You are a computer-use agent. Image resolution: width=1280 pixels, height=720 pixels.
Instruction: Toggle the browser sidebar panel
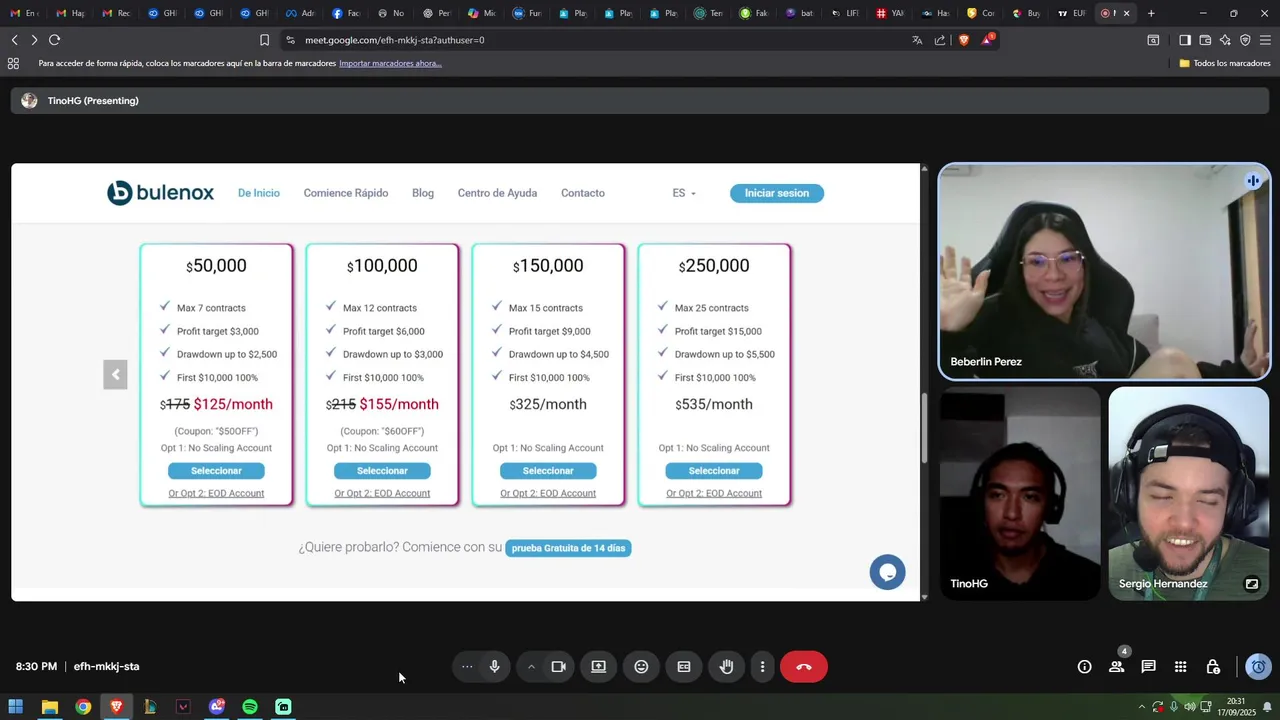[x=1184, y=40]
